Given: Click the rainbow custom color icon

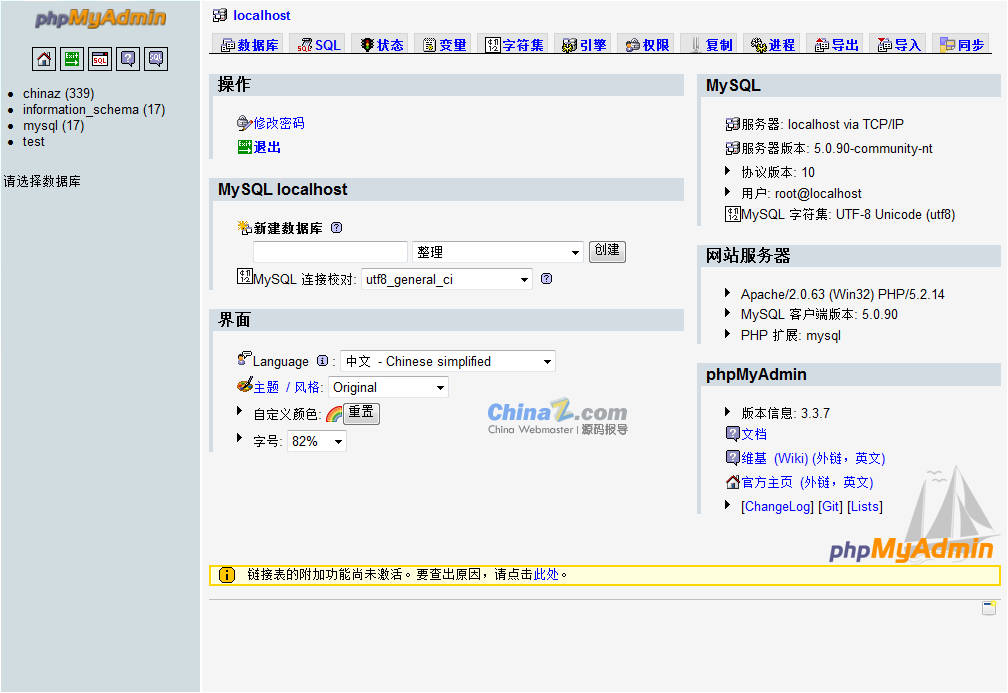Looking at the screenshot, I should pyautogui.click(x=334, y=415).
